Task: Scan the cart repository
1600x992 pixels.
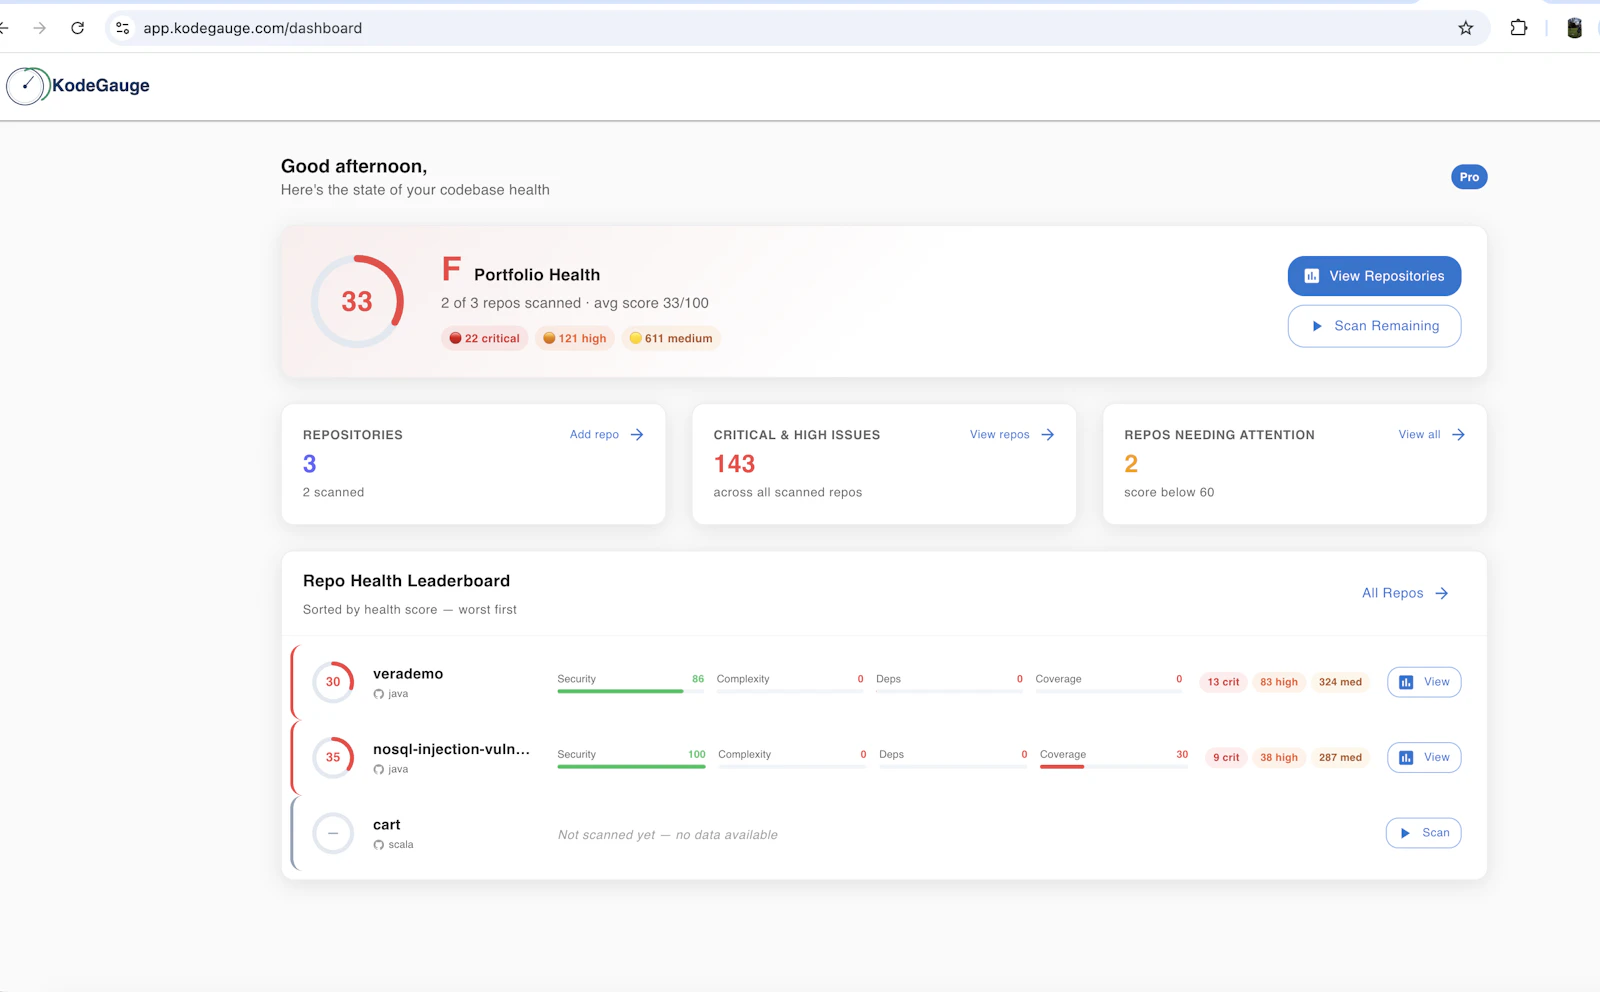Action: [x=1424, y=833]
